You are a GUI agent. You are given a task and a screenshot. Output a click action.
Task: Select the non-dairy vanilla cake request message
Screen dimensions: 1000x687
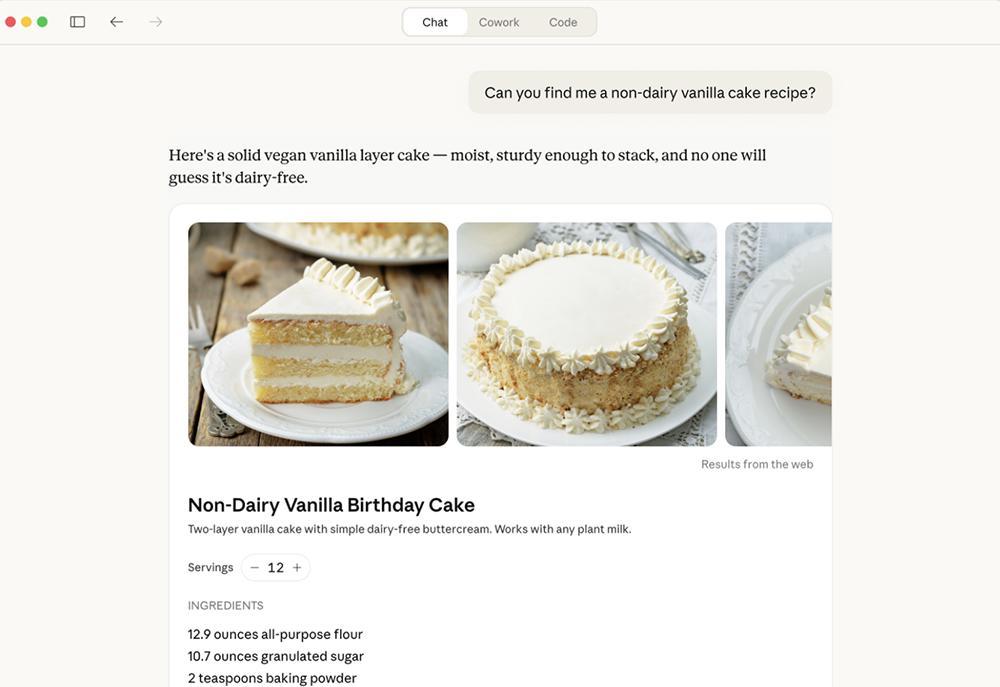point(650,93)
